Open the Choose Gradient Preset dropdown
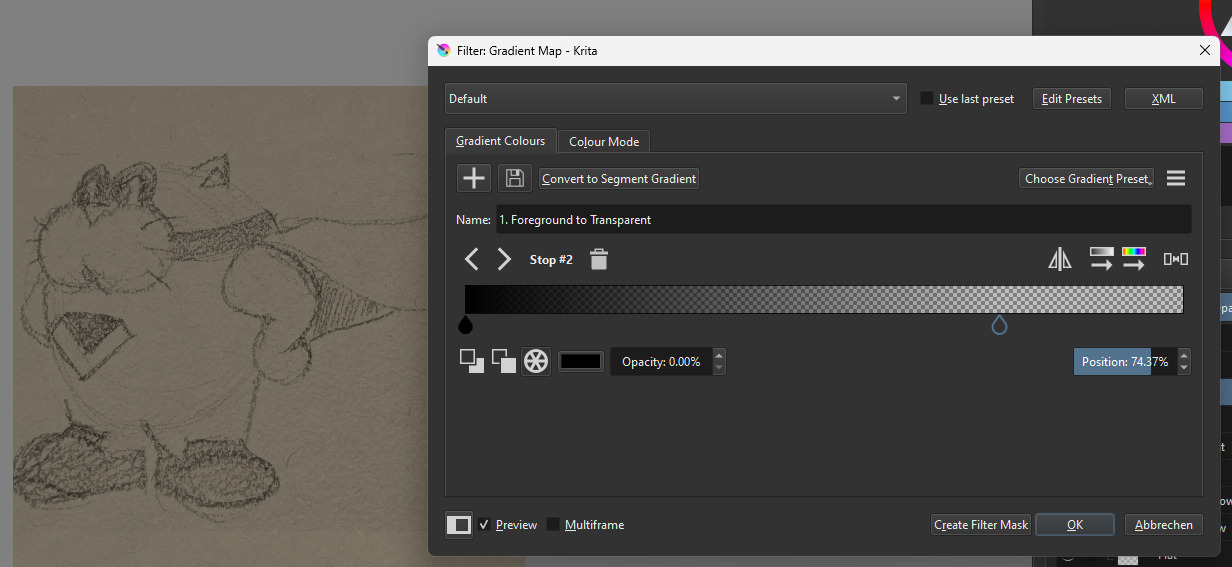 tap(1086, 178)
